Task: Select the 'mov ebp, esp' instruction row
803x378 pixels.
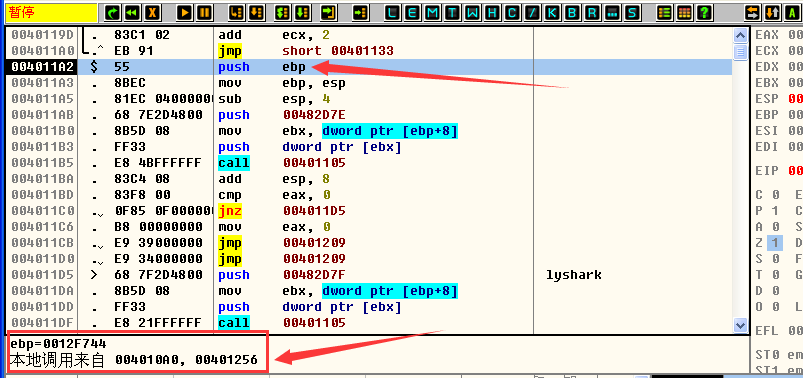Action: pyautogui.click(x=369, y=83)
